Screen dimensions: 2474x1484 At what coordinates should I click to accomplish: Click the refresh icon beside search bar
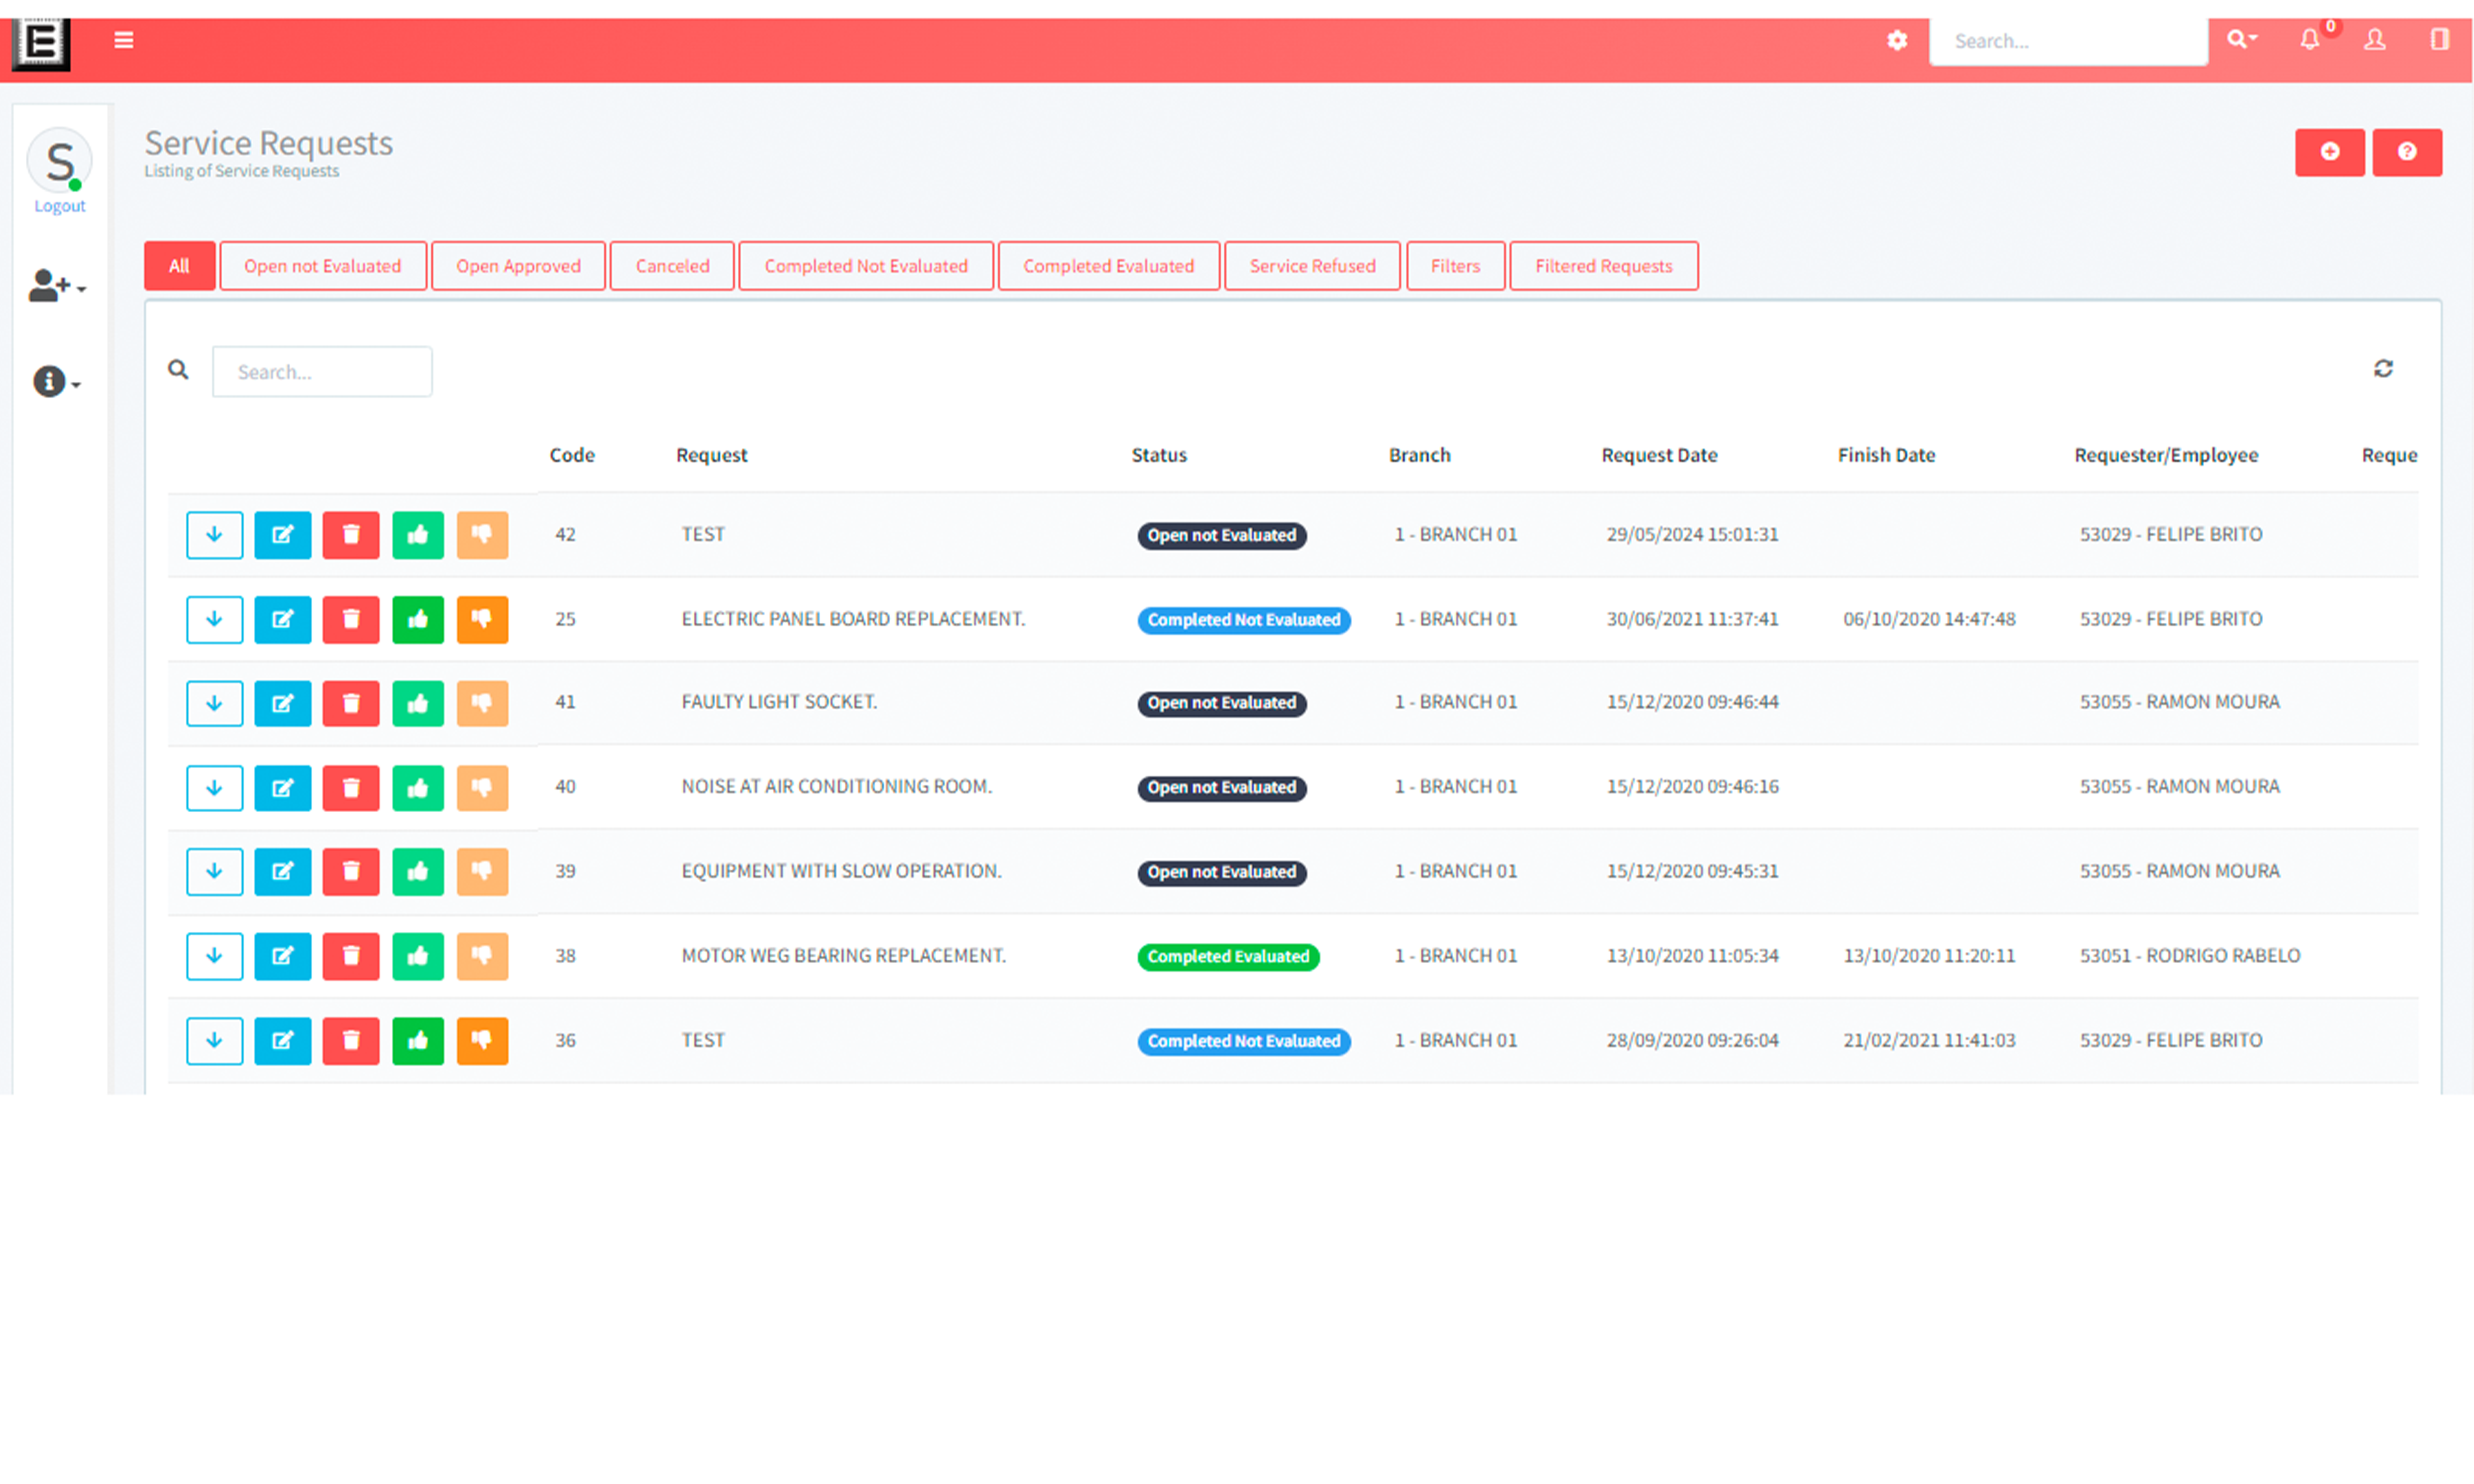tap(2384, 368)
